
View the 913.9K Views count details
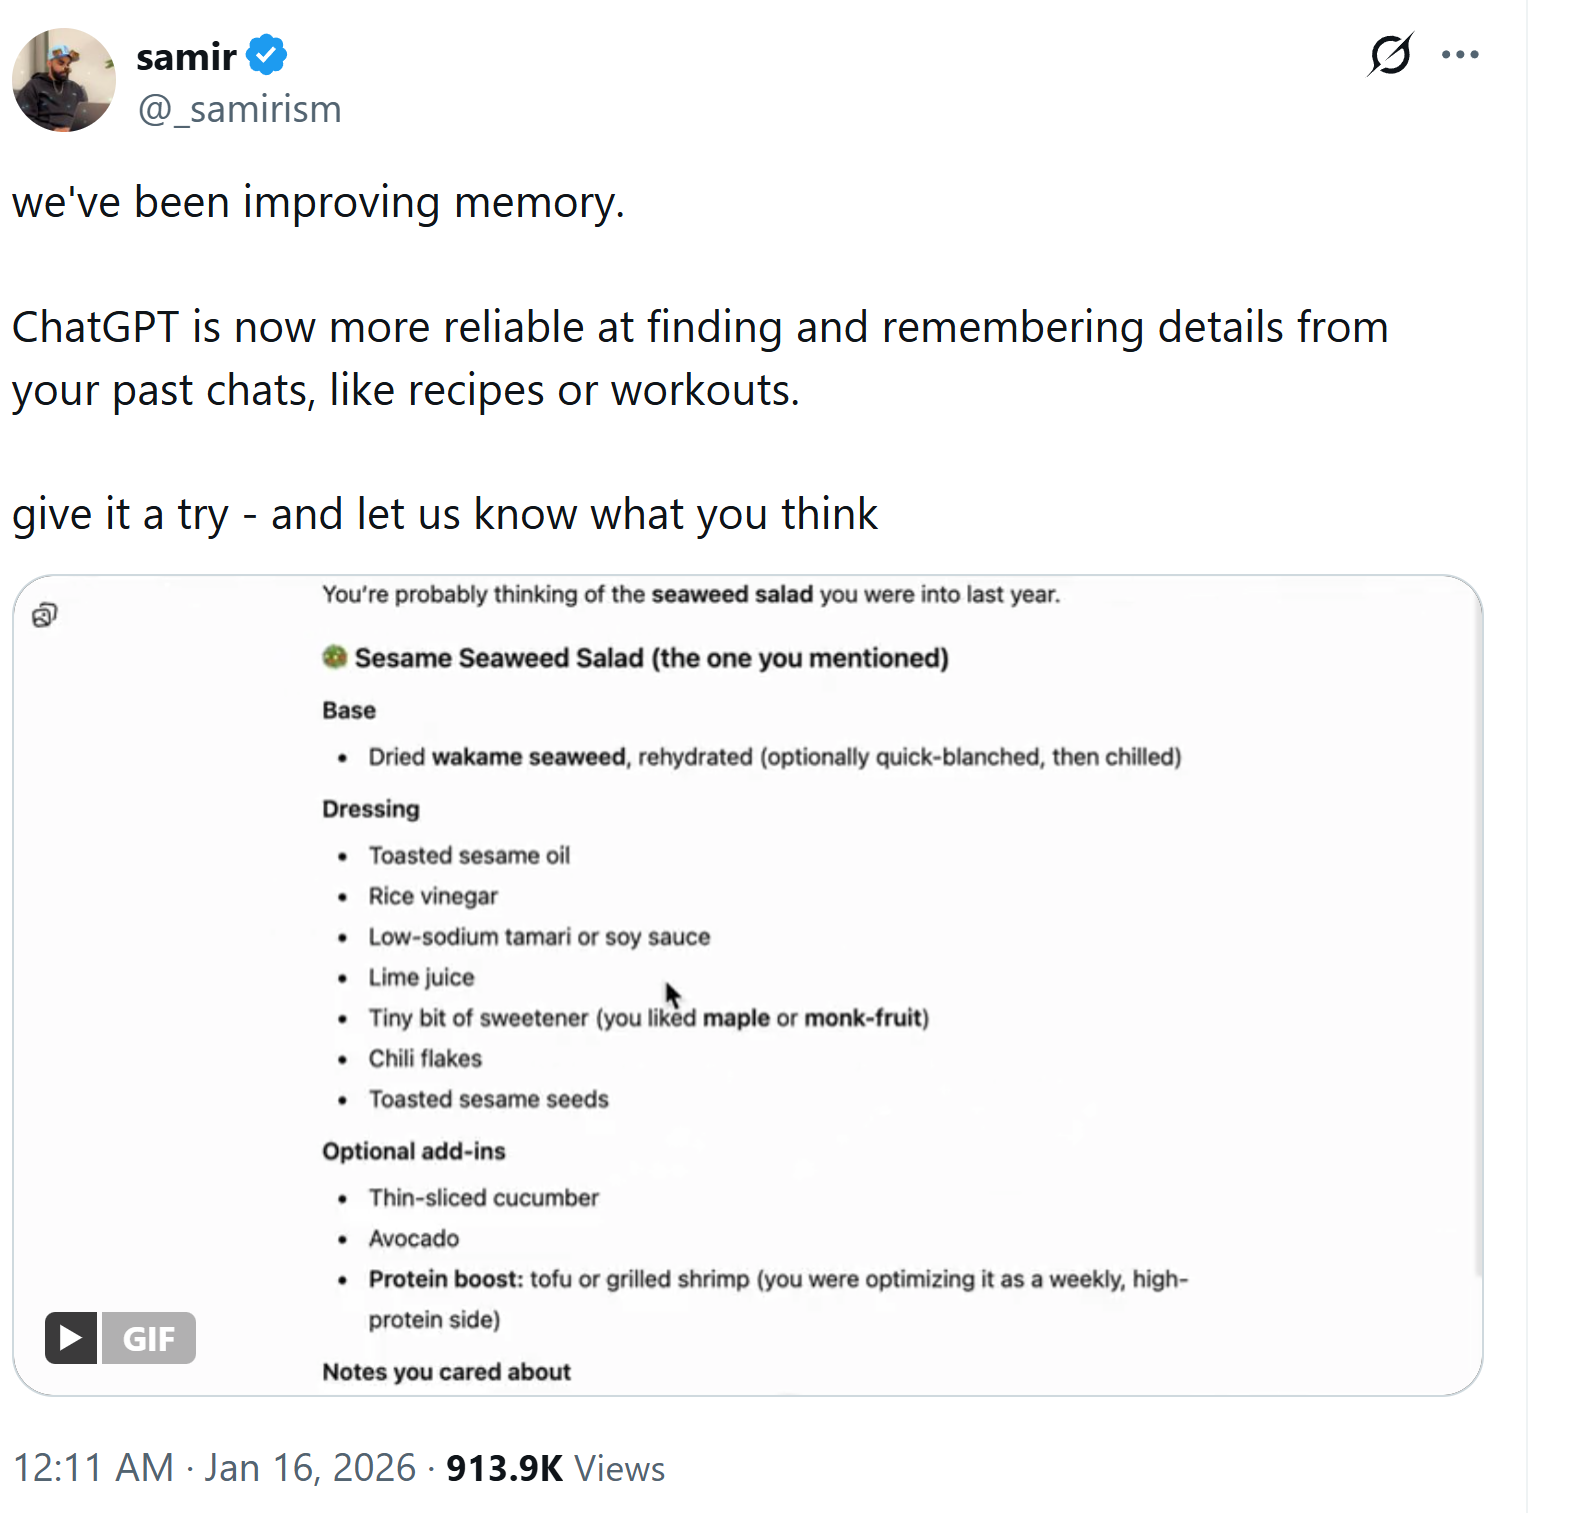(555, 1468)
